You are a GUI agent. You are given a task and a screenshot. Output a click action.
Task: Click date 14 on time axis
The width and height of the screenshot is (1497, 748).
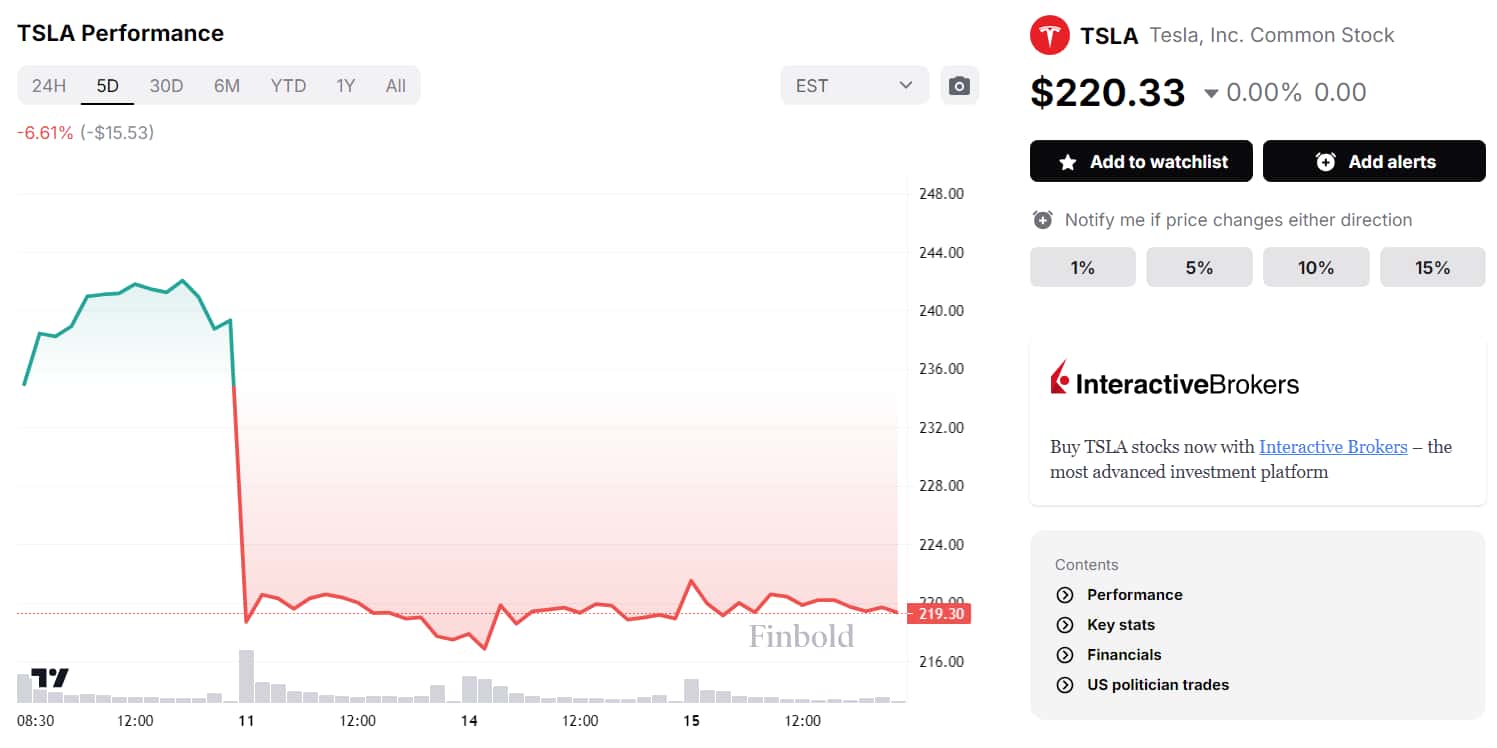[469, 721]
